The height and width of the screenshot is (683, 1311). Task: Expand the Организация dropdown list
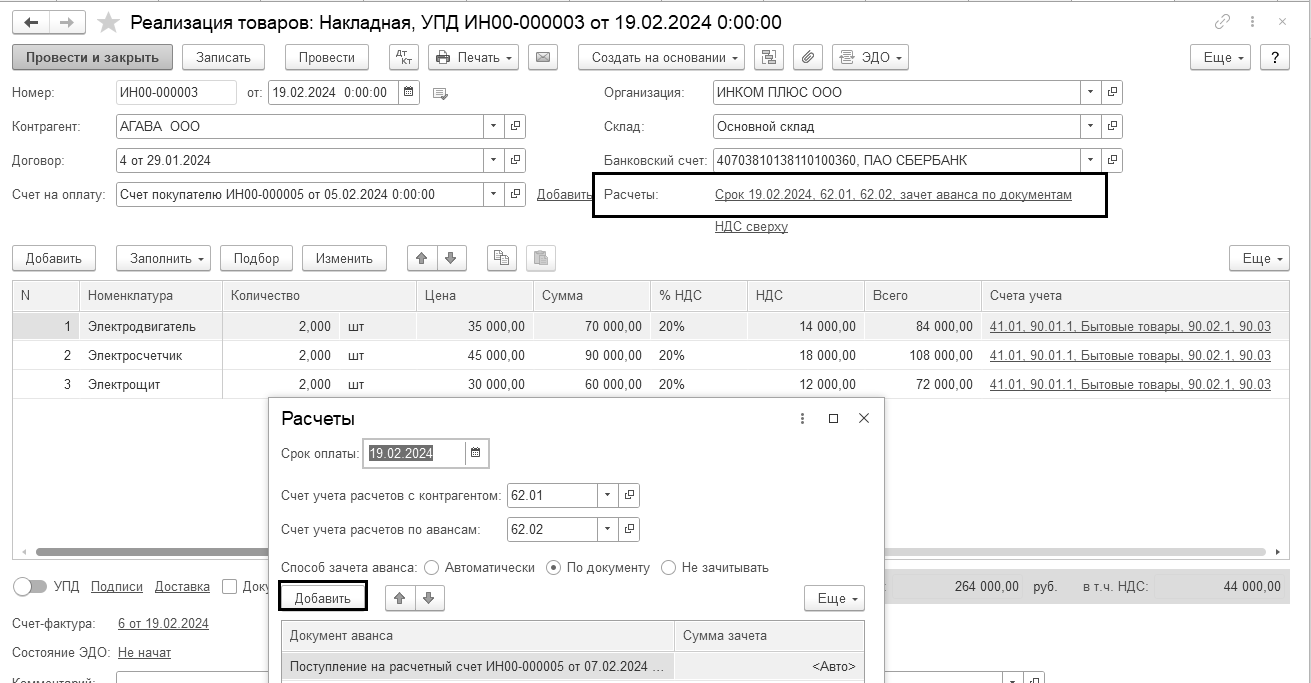tap(1089, 92)
